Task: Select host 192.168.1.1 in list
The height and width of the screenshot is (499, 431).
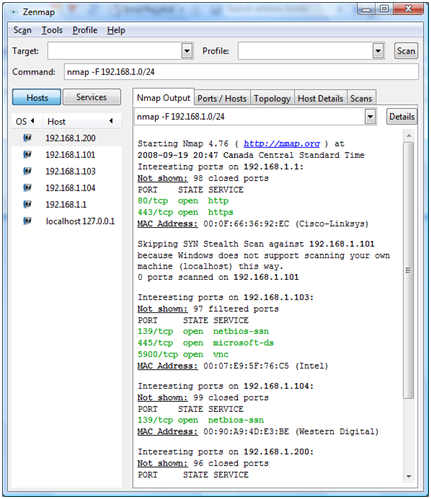Action: pyautogui.click(x=67, y=204)
